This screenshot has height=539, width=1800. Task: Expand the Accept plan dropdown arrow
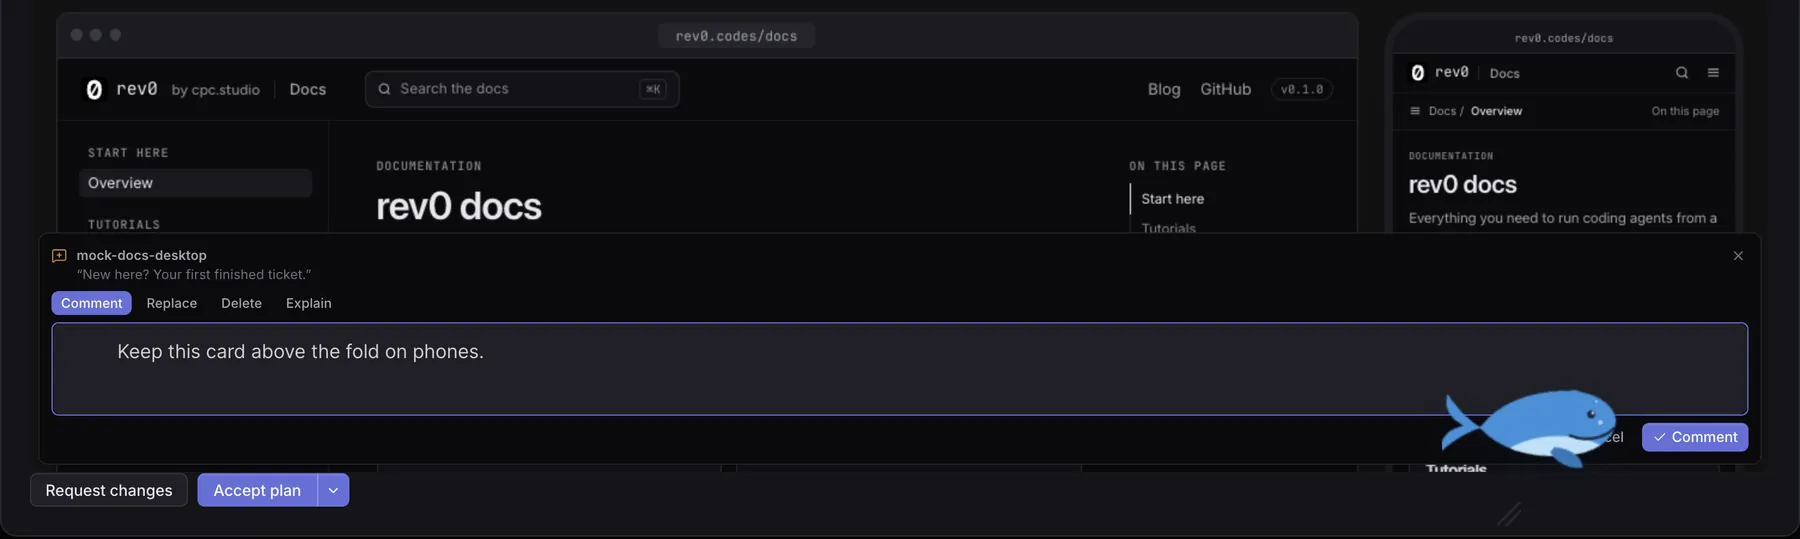[x=333, y=490]
